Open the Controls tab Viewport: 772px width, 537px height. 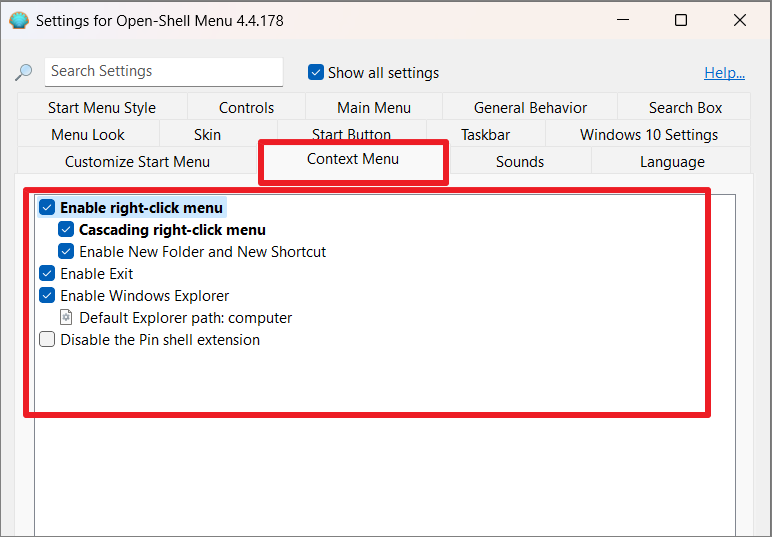pyautogui.click(x=246, y=107)
